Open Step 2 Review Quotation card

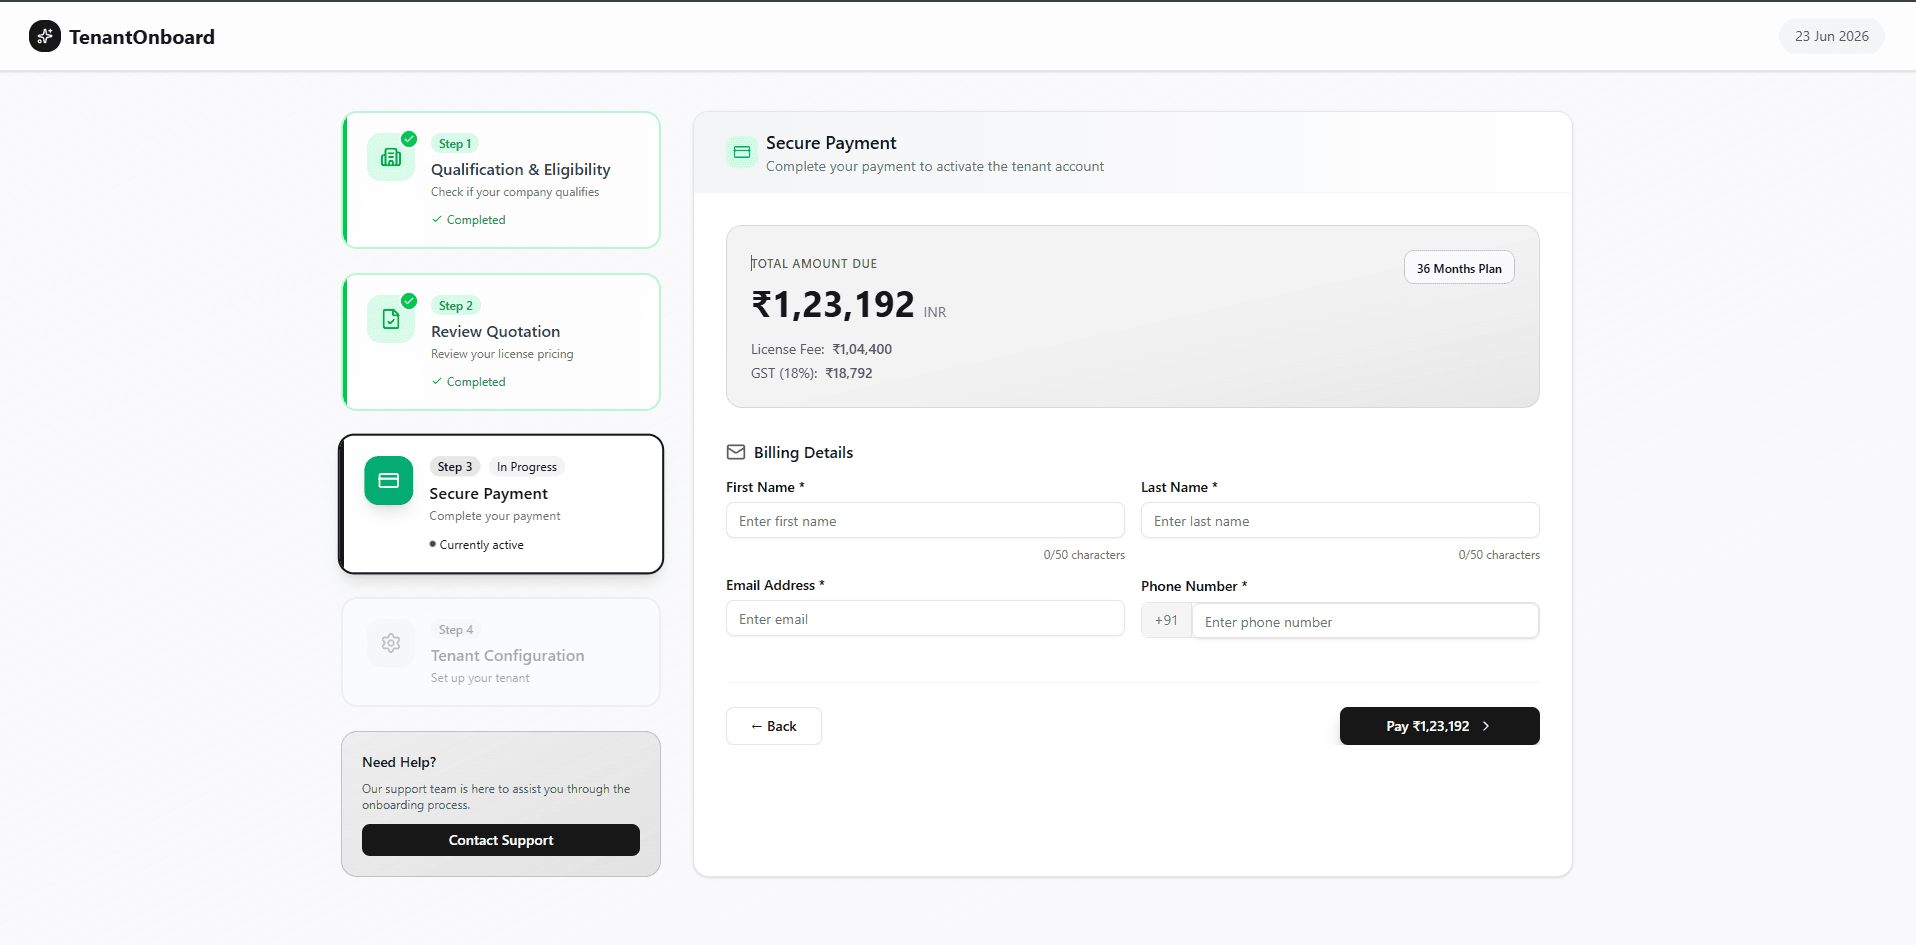(501, 342)
